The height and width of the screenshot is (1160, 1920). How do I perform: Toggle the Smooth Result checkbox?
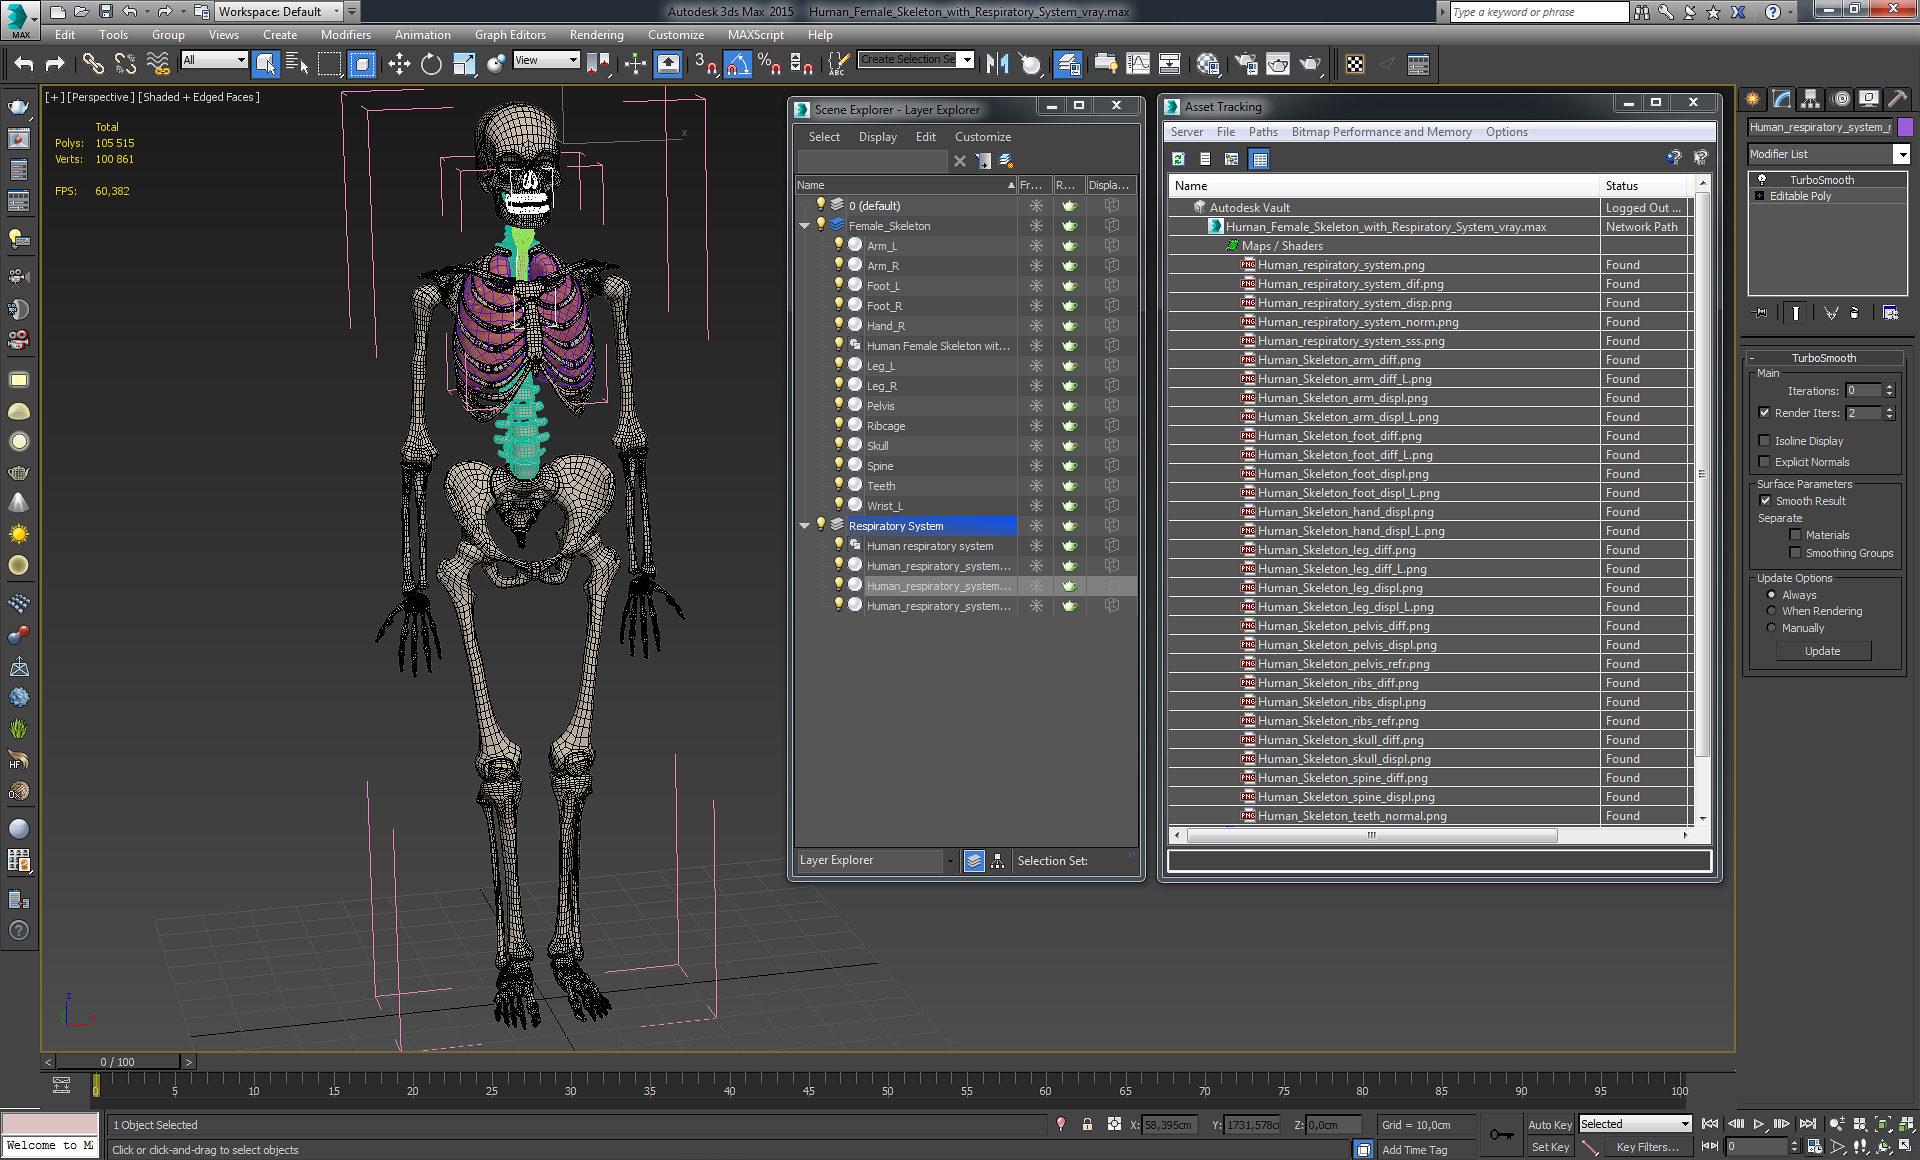point(1765,501)
